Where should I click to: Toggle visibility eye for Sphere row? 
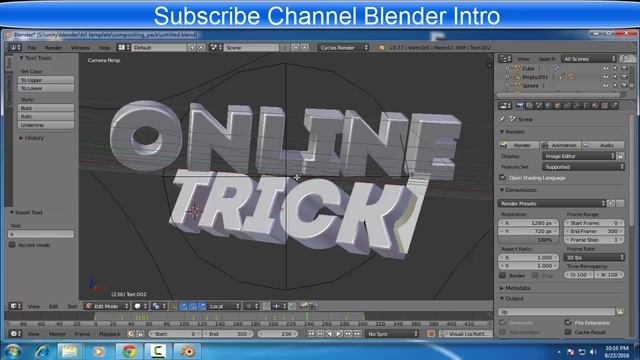pyautogui.click(x=606, y=85)
